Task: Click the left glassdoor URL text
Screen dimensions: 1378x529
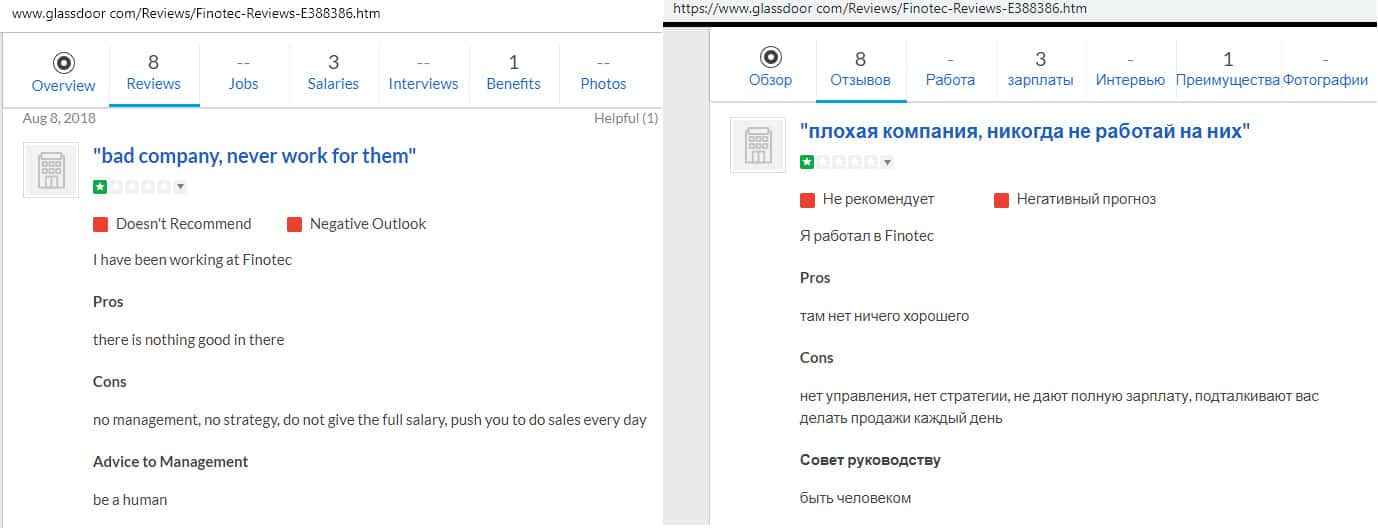Action: point(195,14)
